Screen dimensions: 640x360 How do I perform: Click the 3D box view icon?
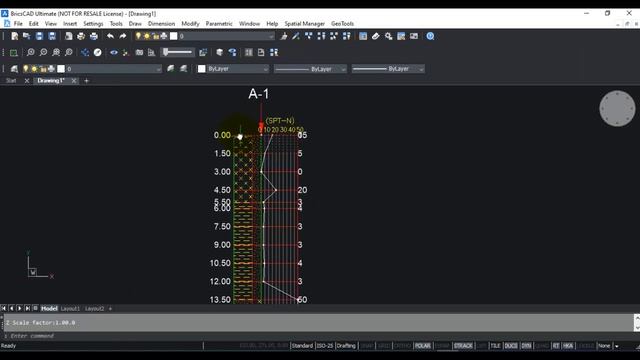(x=220, y=52)
